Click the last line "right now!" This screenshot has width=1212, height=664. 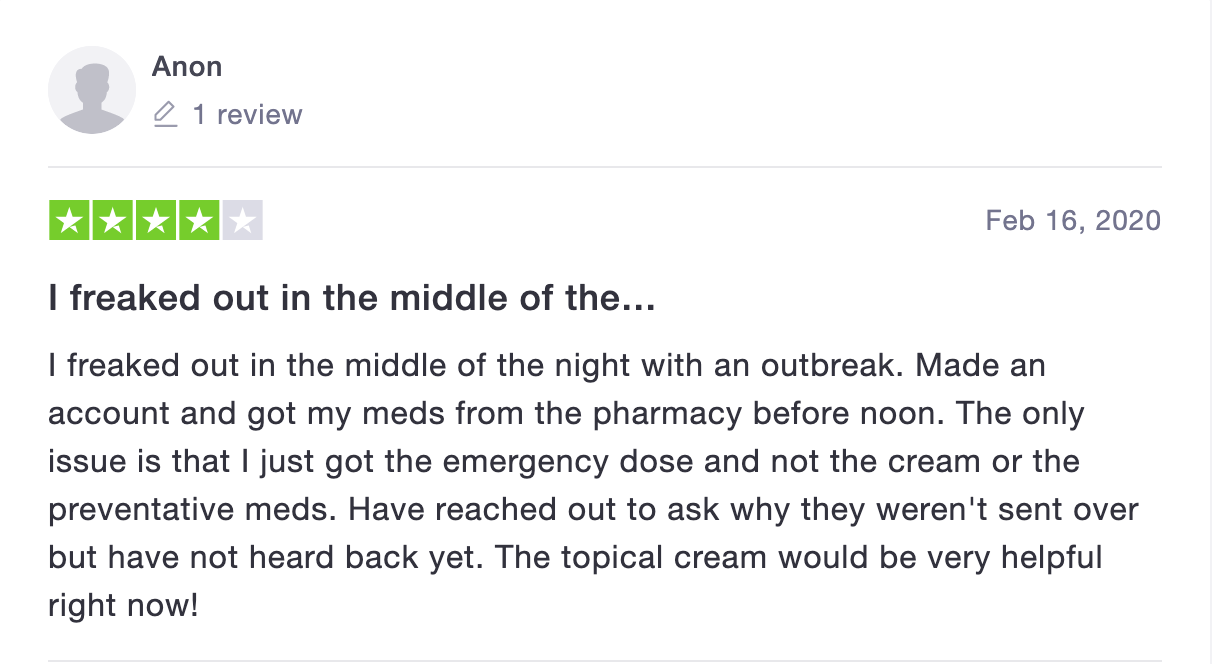tap(123, 605)
